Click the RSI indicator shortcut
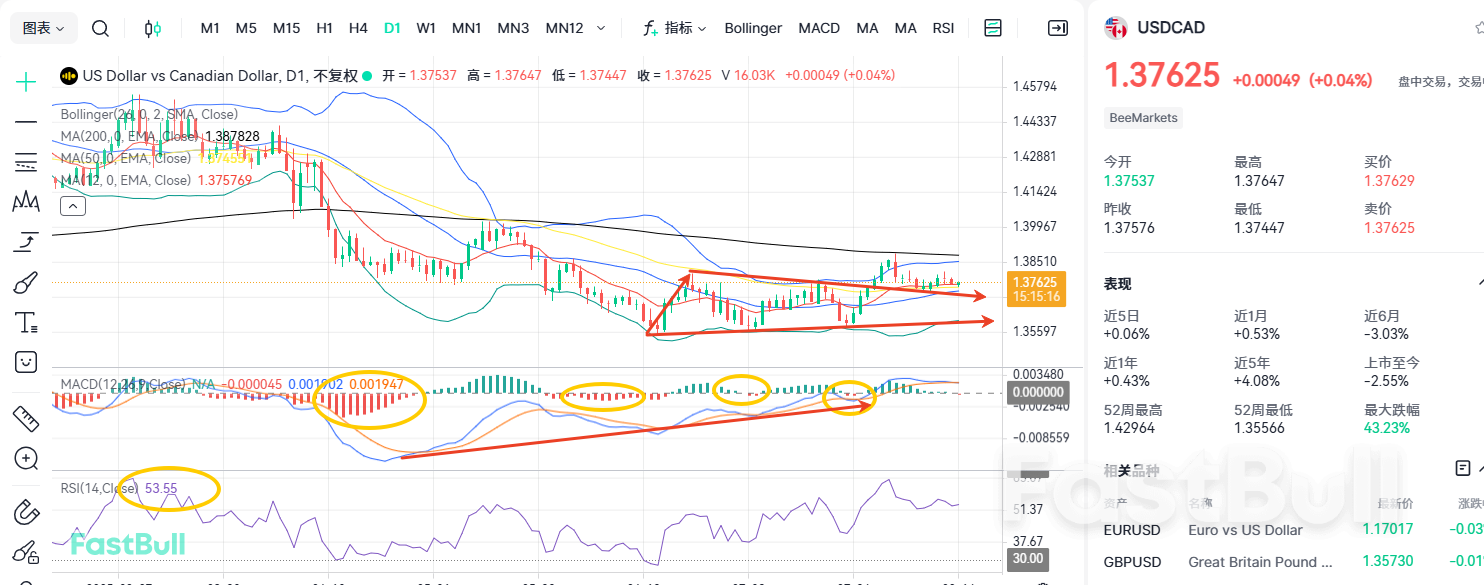The height and width of the screenshot is (585, 1484). [x=943, y=28]
